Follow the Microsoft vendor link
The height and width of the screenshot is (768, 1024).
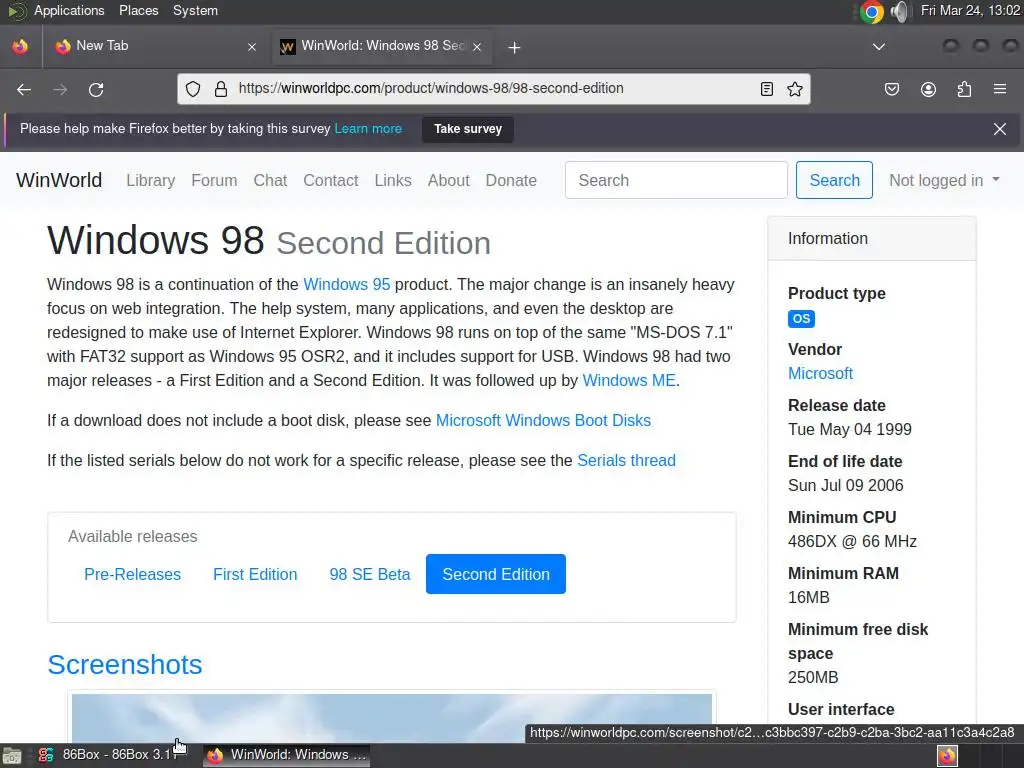click(x=820, y=374)
